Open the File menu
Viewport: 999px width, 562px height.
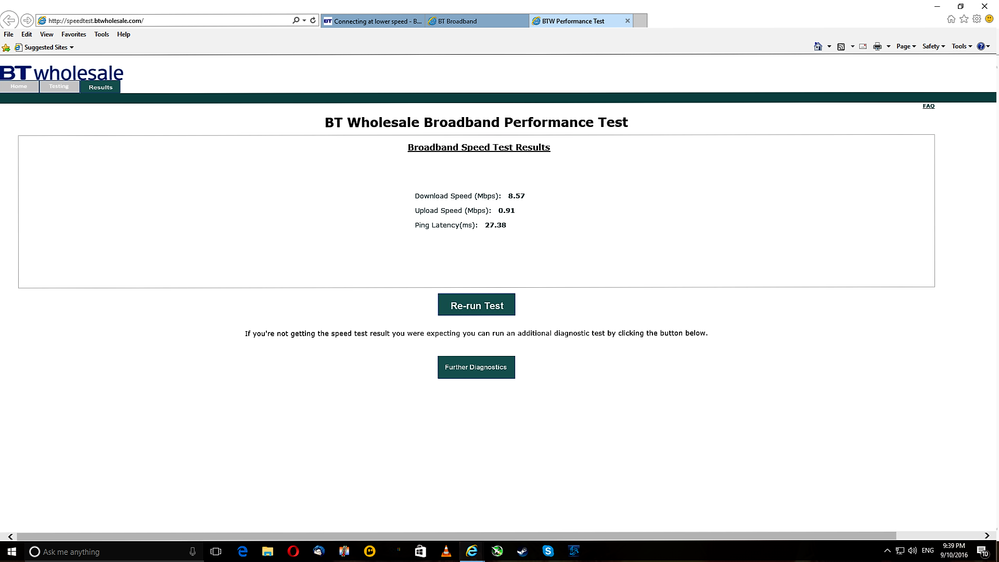pos(8,34)
